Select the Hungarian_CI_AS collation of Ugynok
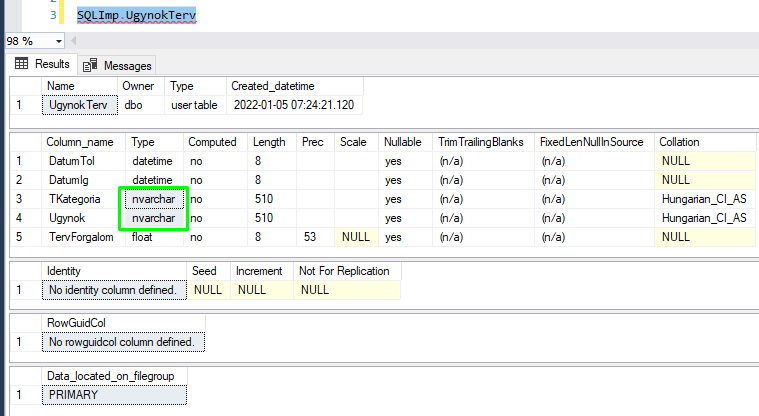 pyautogui.click(x=705, y=218)
